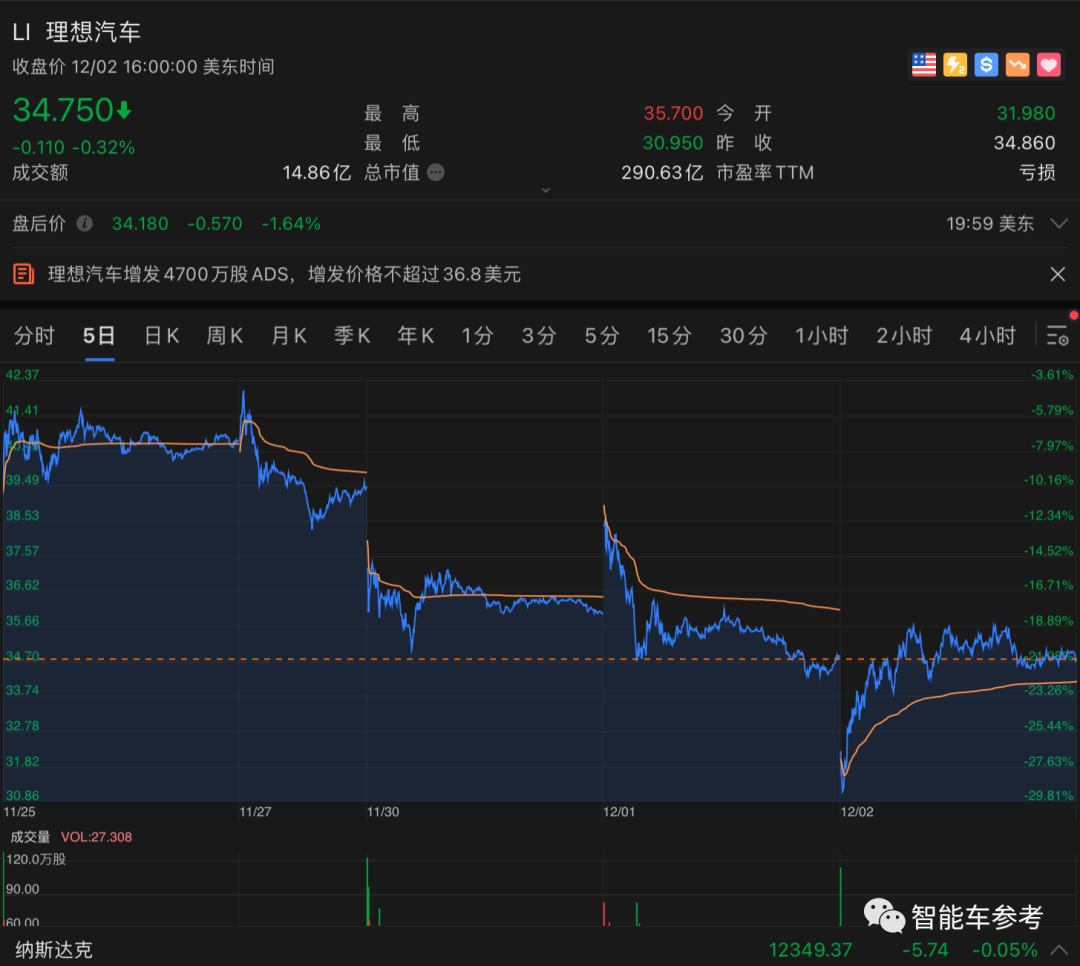
Task: Dismiss the 理想汽车增发 news banner
Action: click(x=1058, y=274)
